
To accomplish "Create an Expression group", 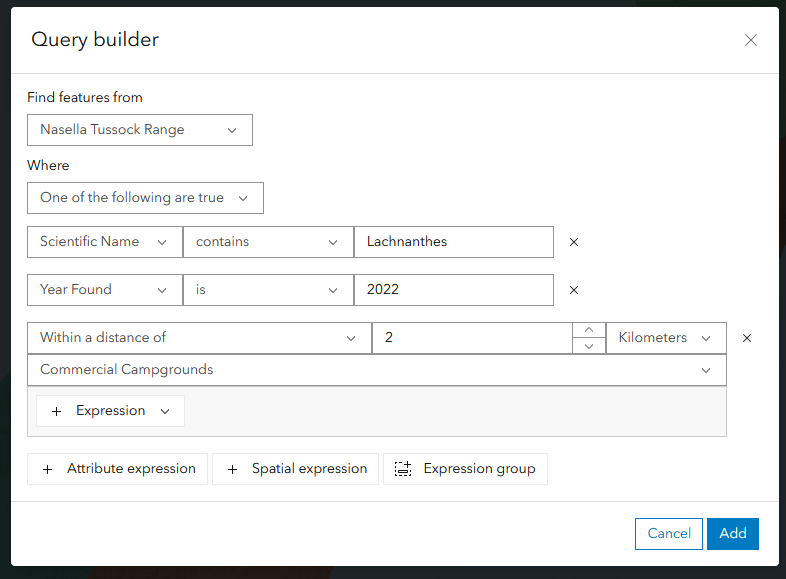I will [x=465, y=469].
